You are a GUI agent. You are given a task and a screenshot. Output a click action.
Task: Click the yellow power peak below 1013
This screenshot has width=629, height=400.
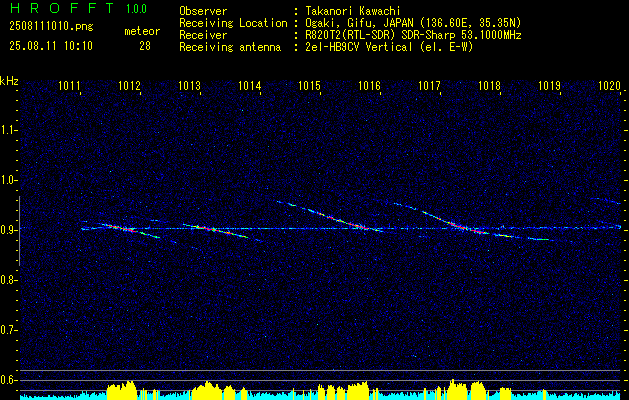[207, 391]
